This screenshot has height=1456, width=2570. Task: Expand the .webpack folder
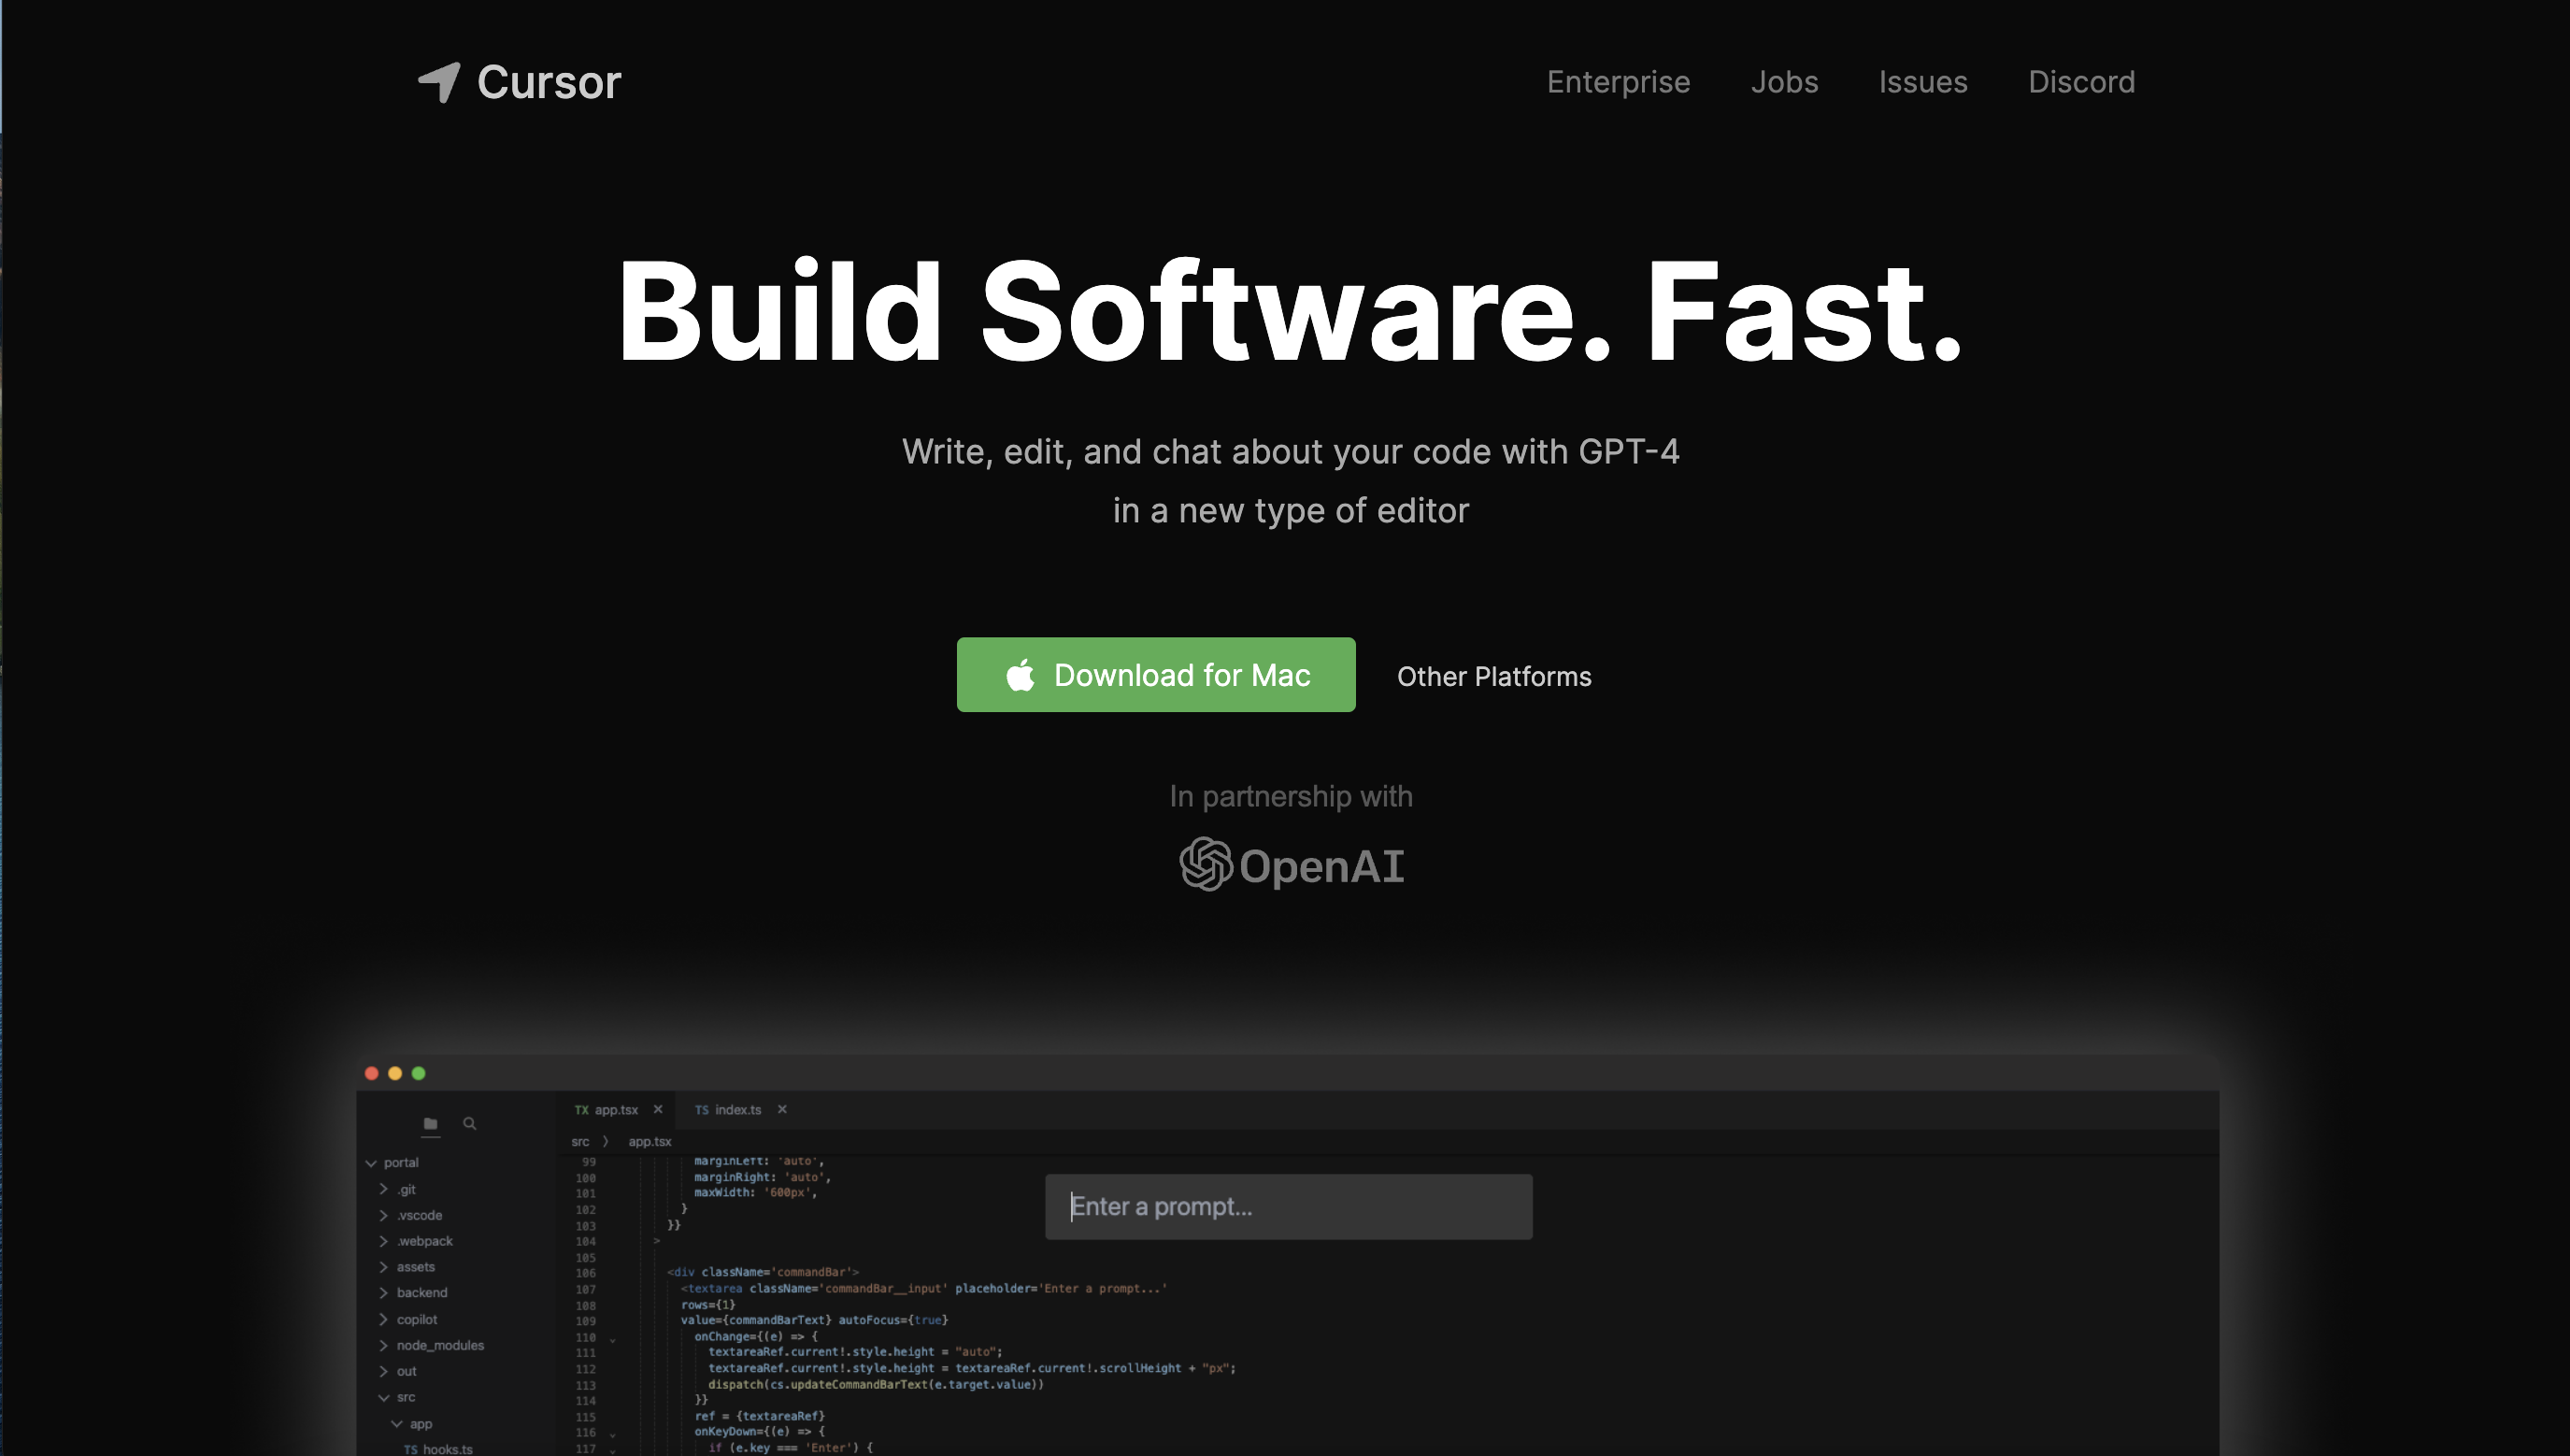tap(383, 1241)
